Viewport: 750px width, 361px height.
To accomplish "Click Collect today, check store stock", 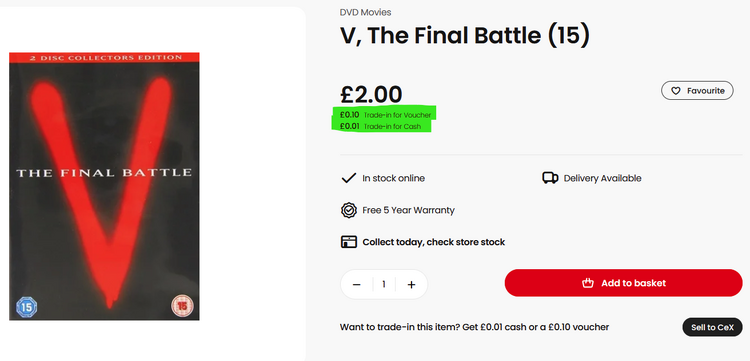I will tap(433, 242).
